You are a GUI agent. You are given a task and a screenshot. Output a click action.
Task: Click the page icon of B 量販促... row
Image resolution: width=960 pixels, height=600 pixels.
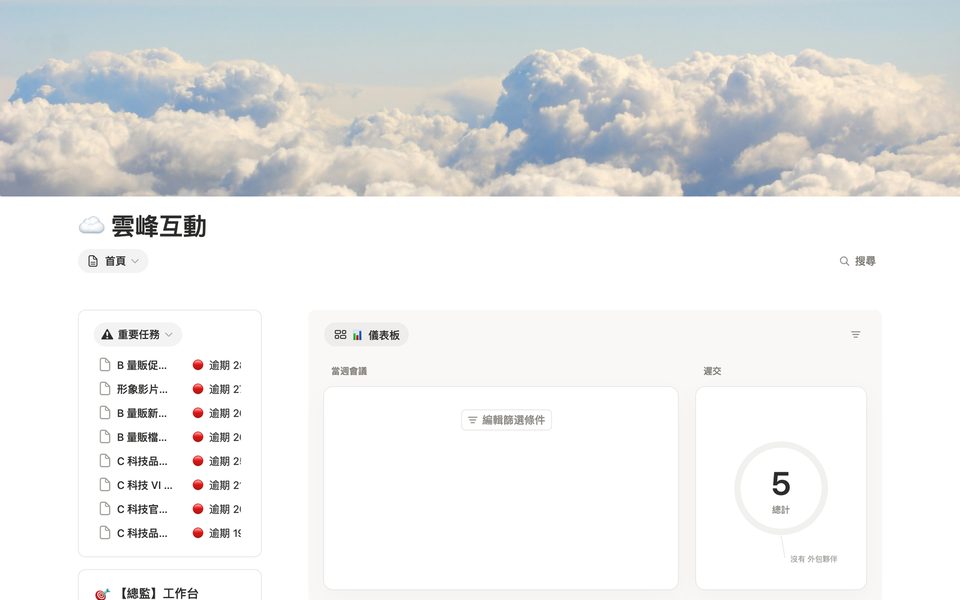(x=105, y=365)
